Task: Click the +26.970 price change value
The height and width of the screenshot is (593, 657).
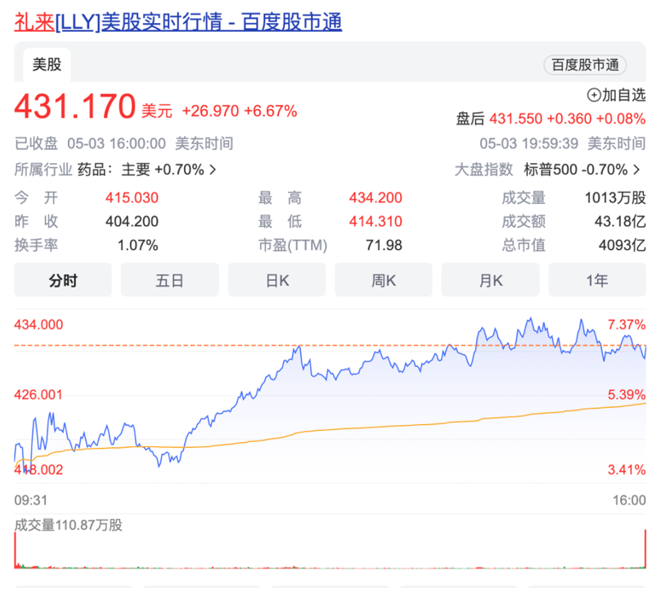Action: click(x=210, y=111)
